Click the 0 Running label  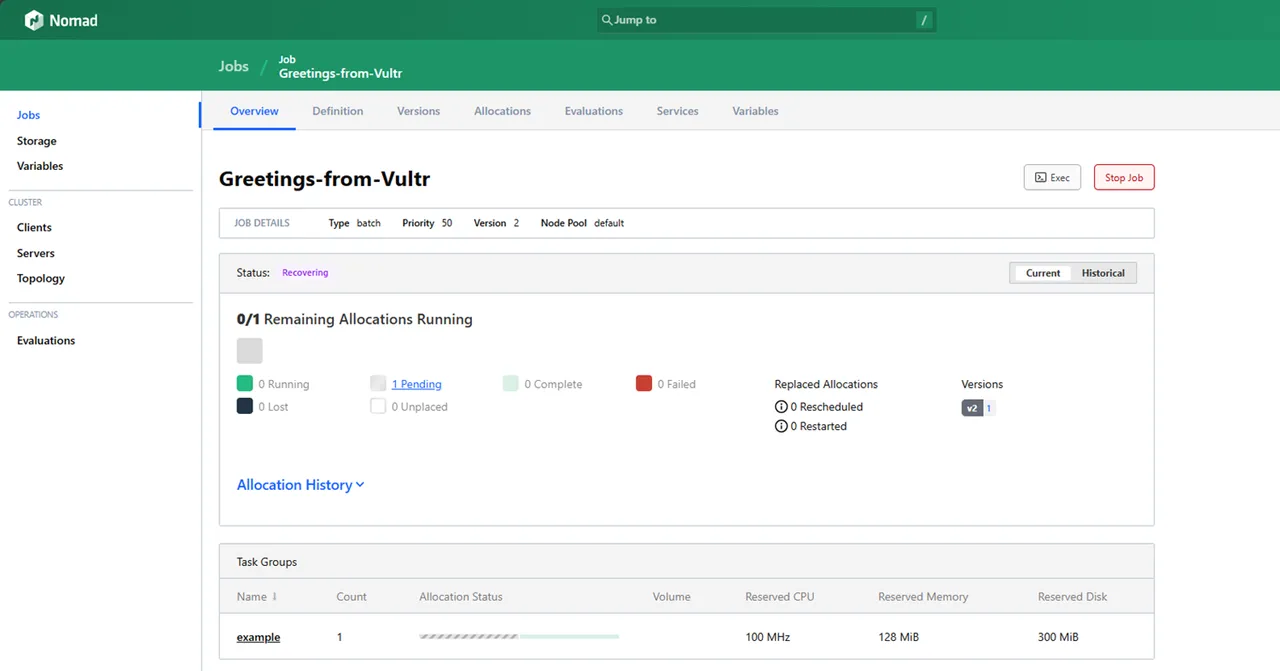point(284,384)
